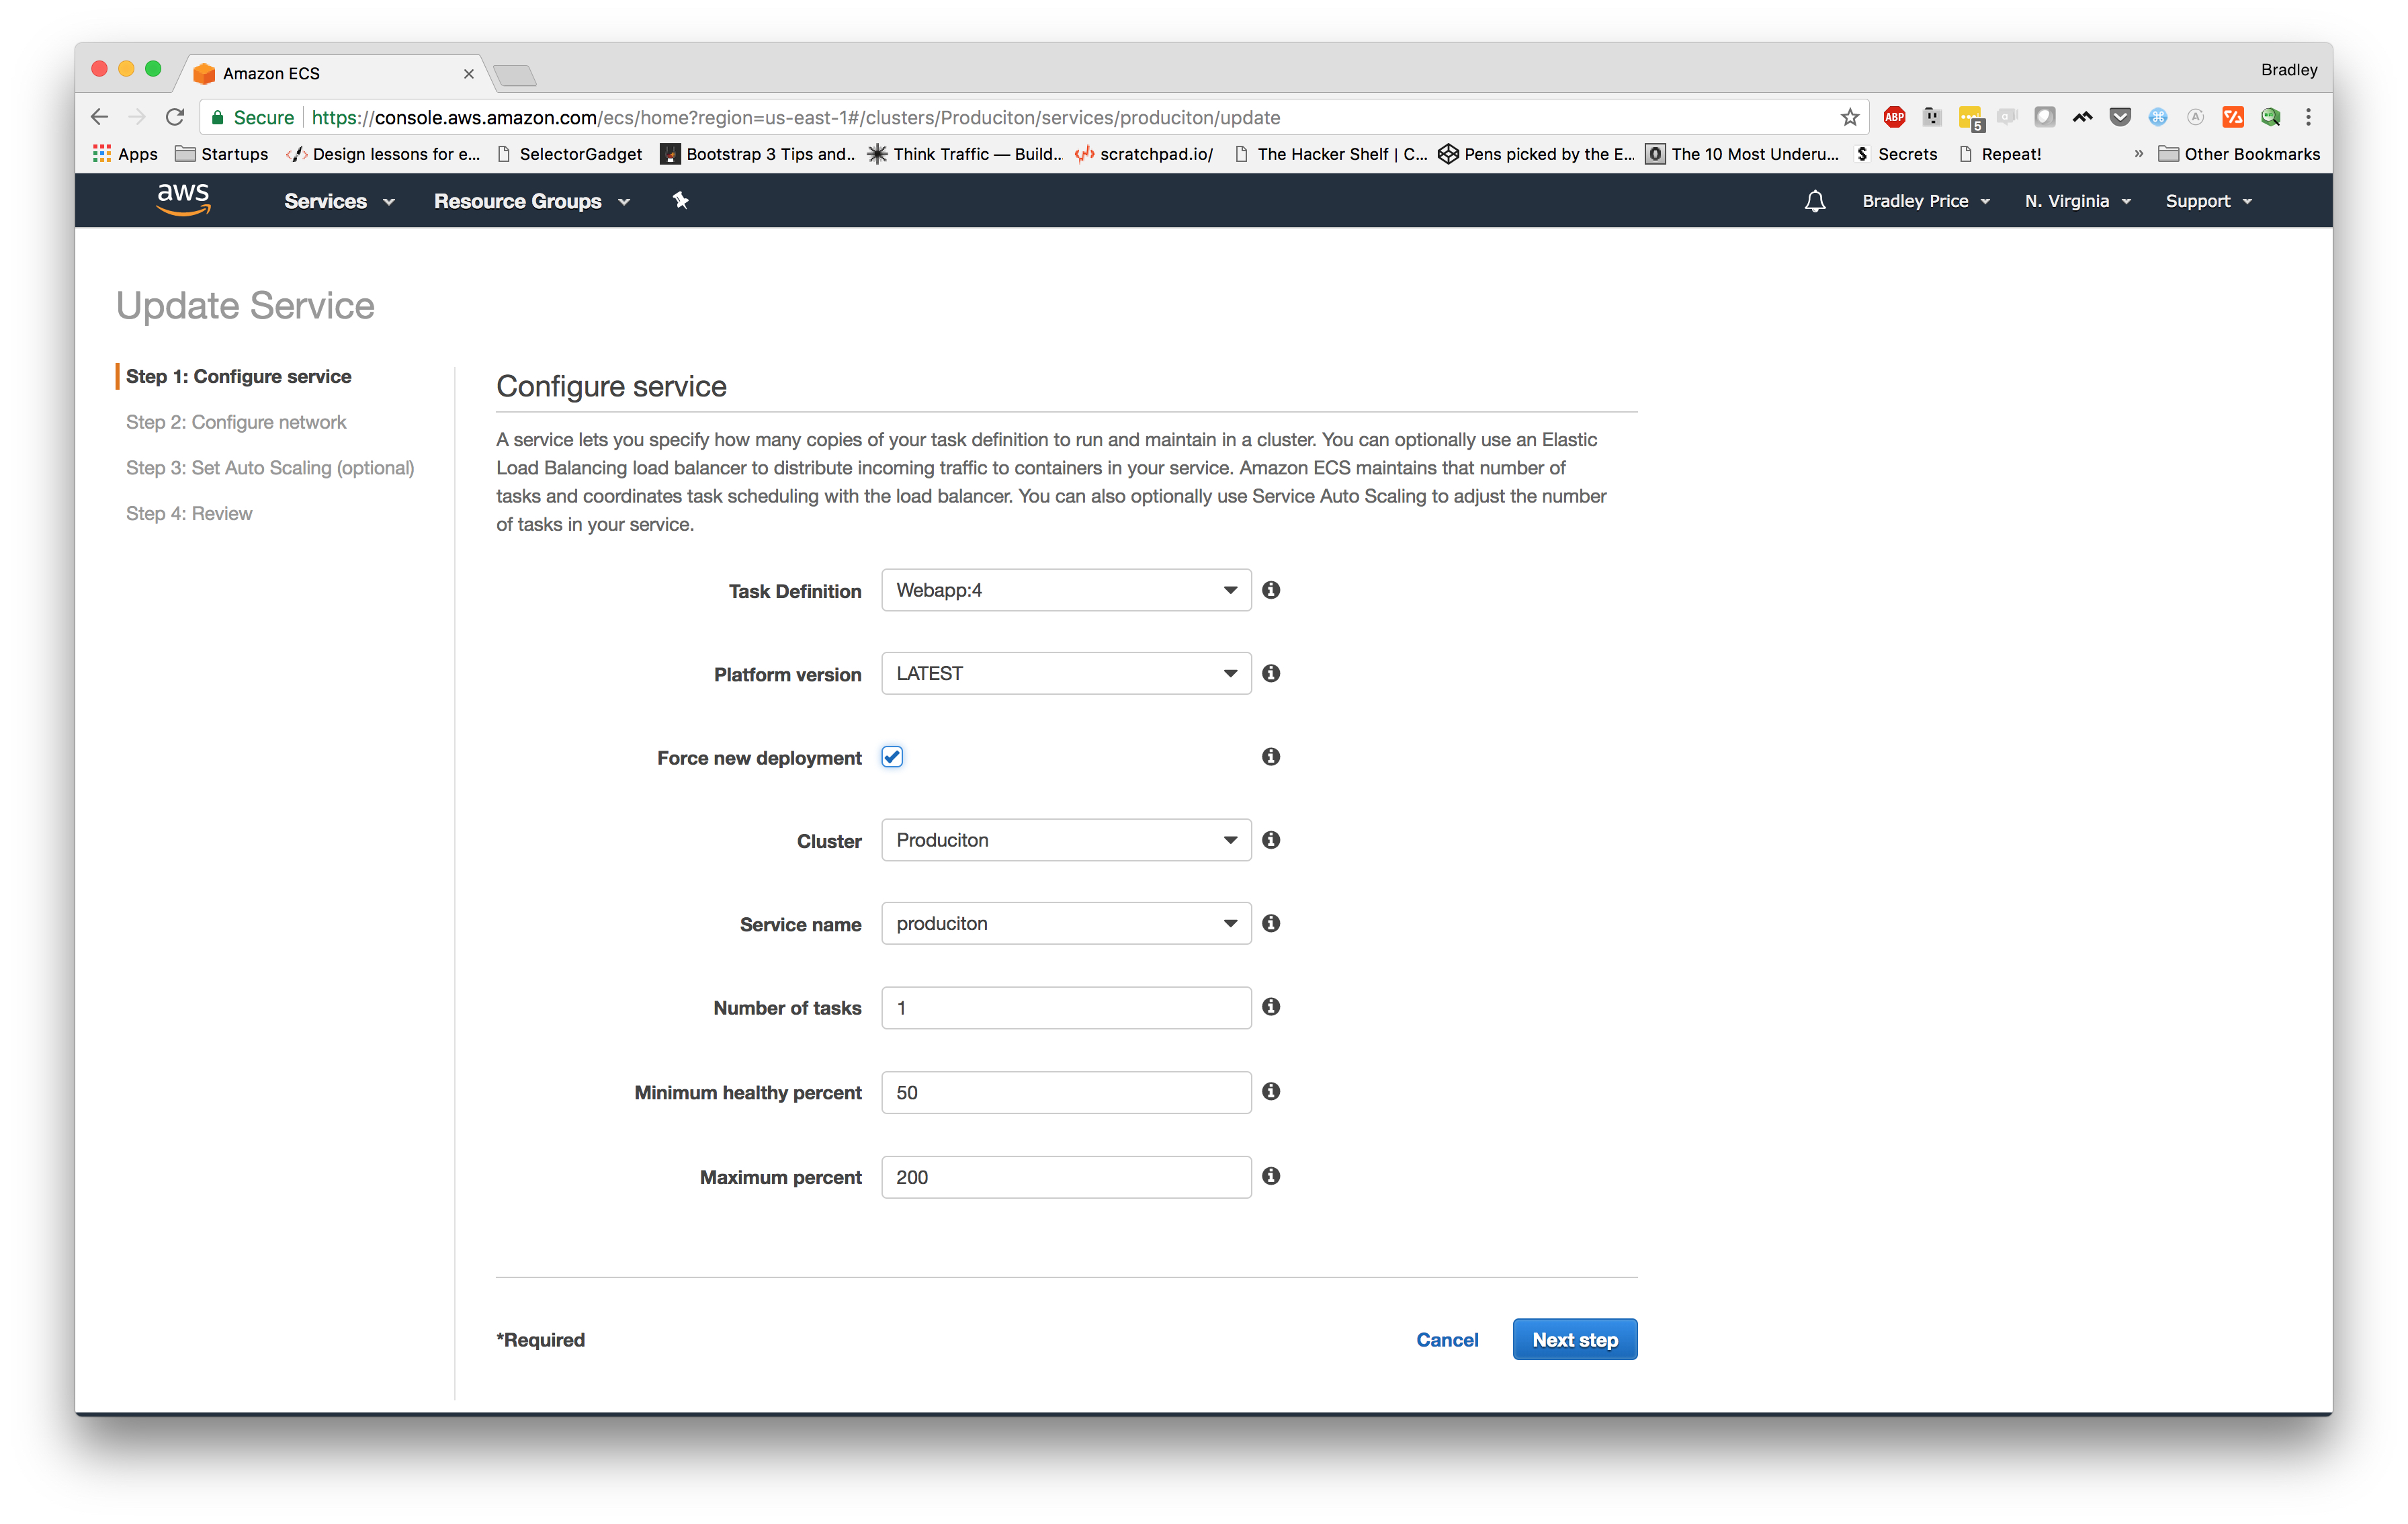Show hidden bookmarks with the chevron
Screen dimensions: 2408x1524
click(2139, 154)
